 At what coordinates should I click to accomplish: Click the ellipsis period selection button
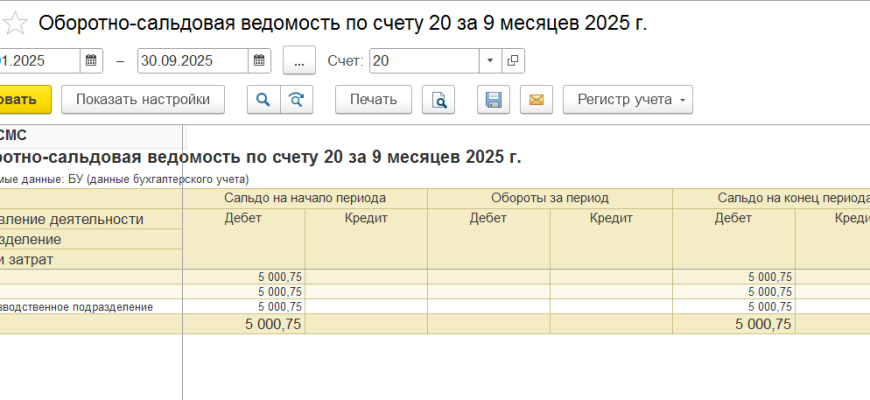click(299, 61)
